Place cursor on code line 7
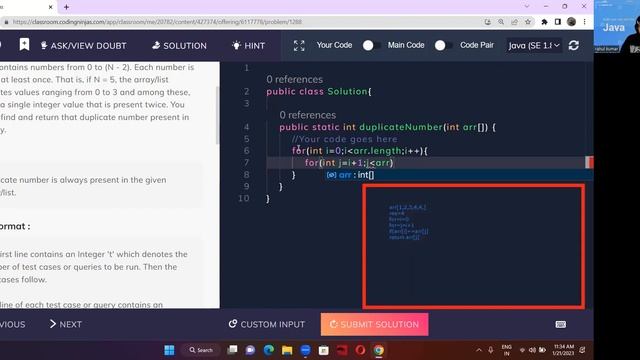Image resolution: width=640 pixels, height=360 pixels. pyautogui.click(x=425, y=163)
